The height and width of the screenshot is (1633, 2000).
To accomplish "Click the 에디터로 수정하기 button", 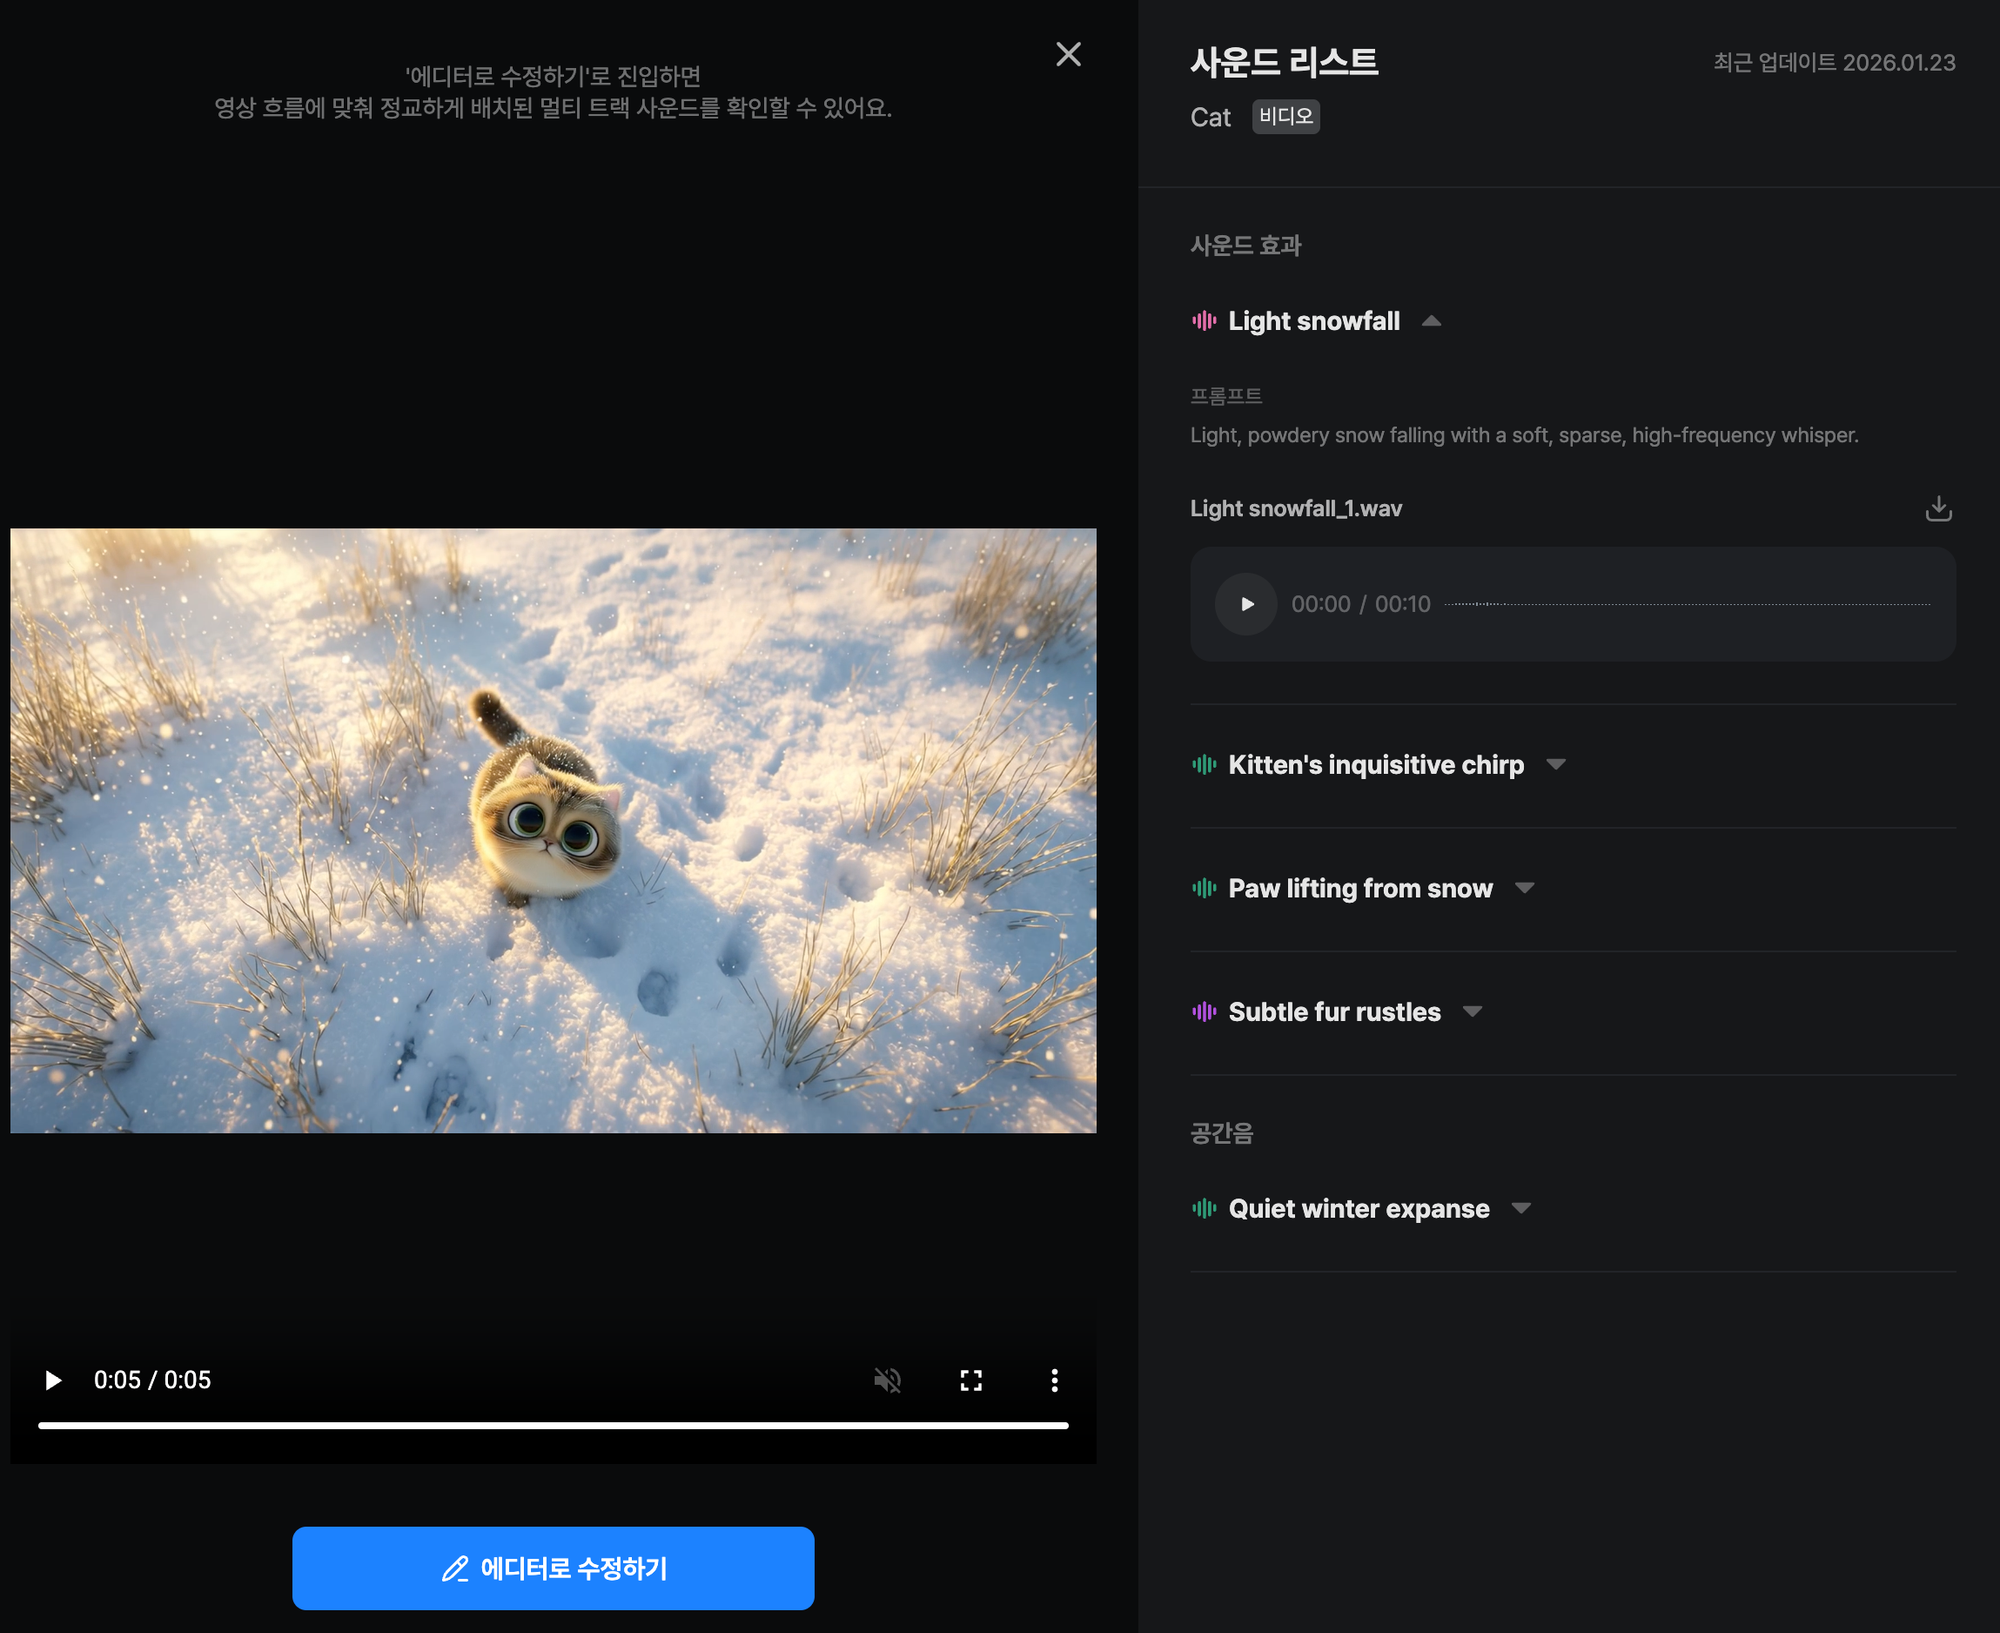I will (x=553, y=1568).
